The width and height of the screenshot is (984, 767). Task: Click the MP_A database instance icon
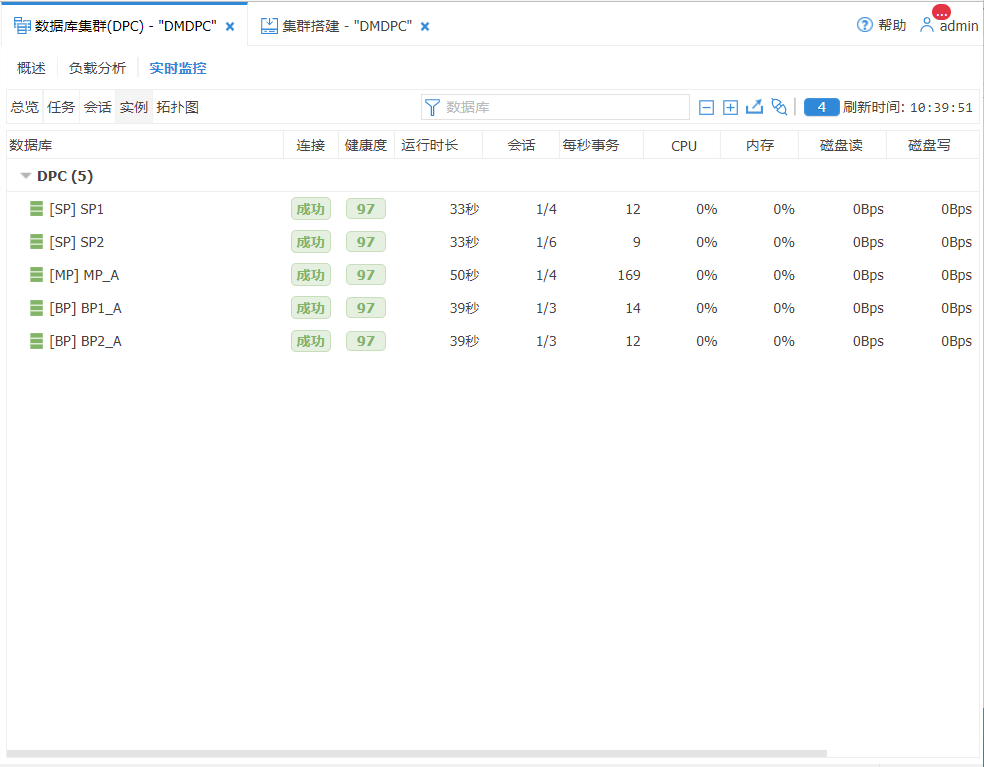tap(36, 275)
